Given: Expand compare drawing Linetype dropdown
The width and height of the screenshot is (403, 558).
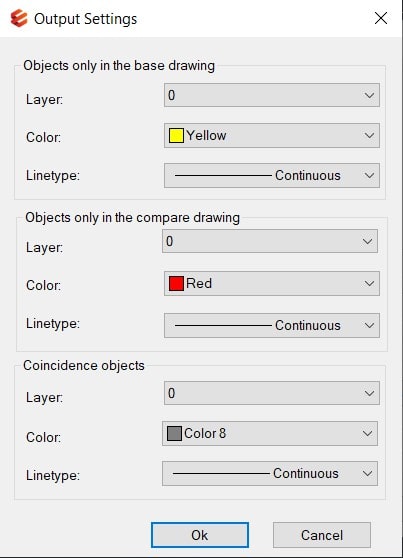Looking at the screenshot, I should click(x=272, y=325).
